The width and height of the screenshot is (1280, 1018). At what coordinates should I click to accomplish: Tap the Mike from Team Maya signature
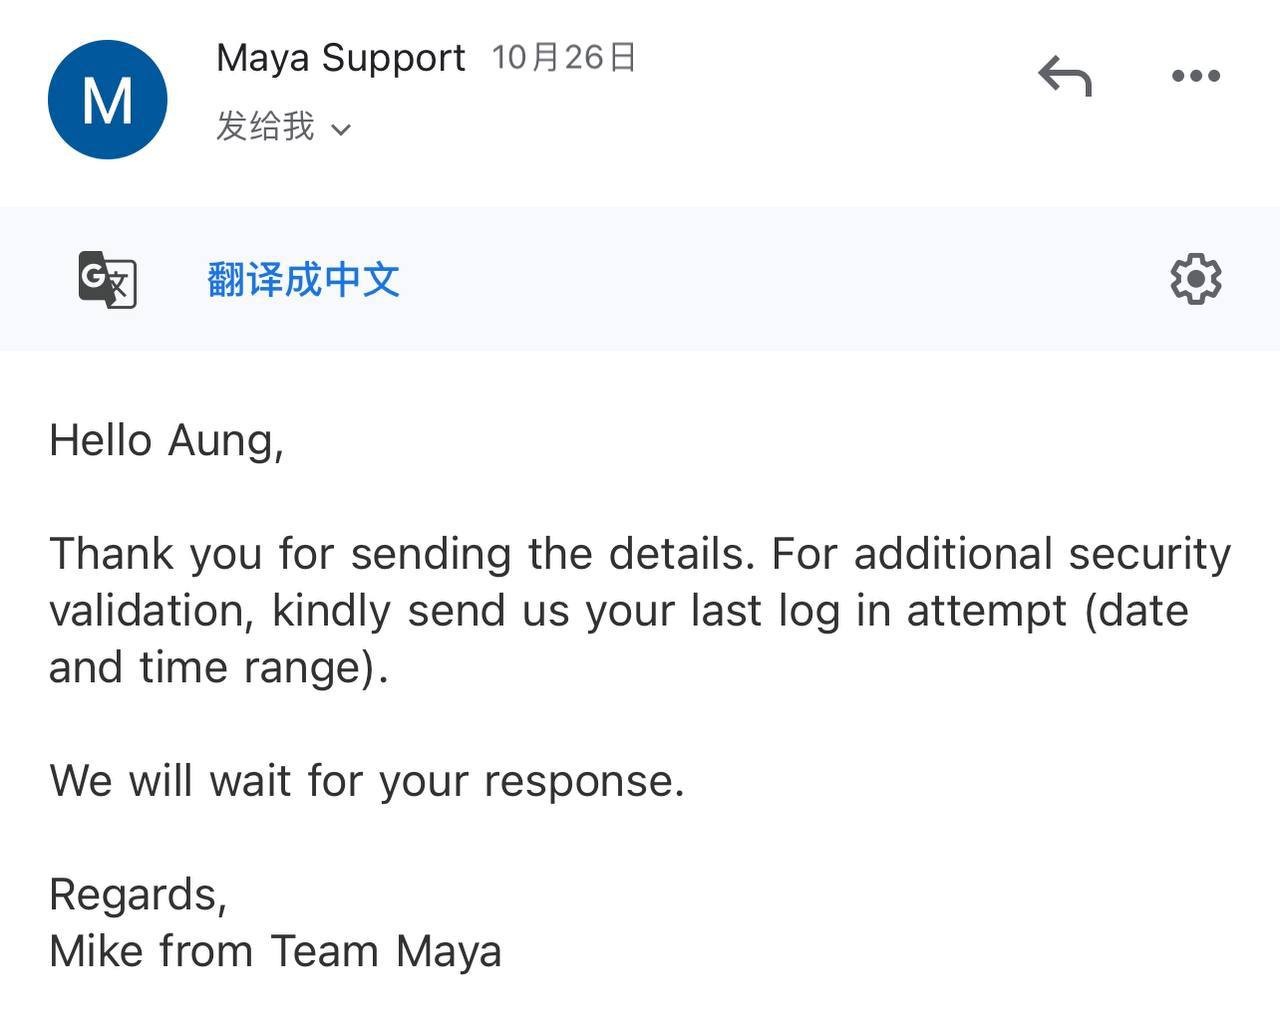click(x=275, y=951)
